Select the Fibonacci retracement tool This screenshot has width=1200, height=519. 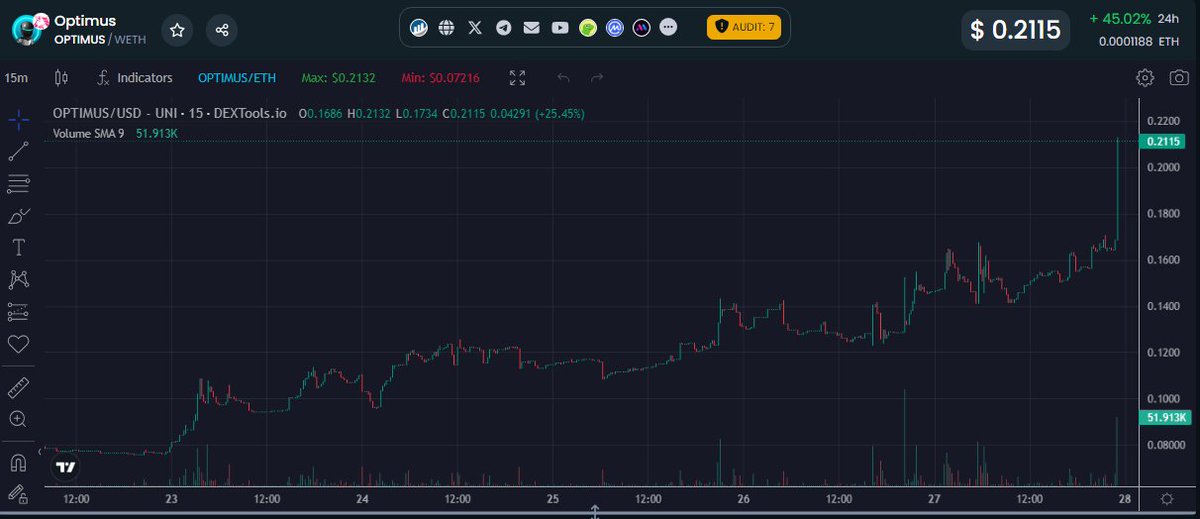tap(17, 183)
